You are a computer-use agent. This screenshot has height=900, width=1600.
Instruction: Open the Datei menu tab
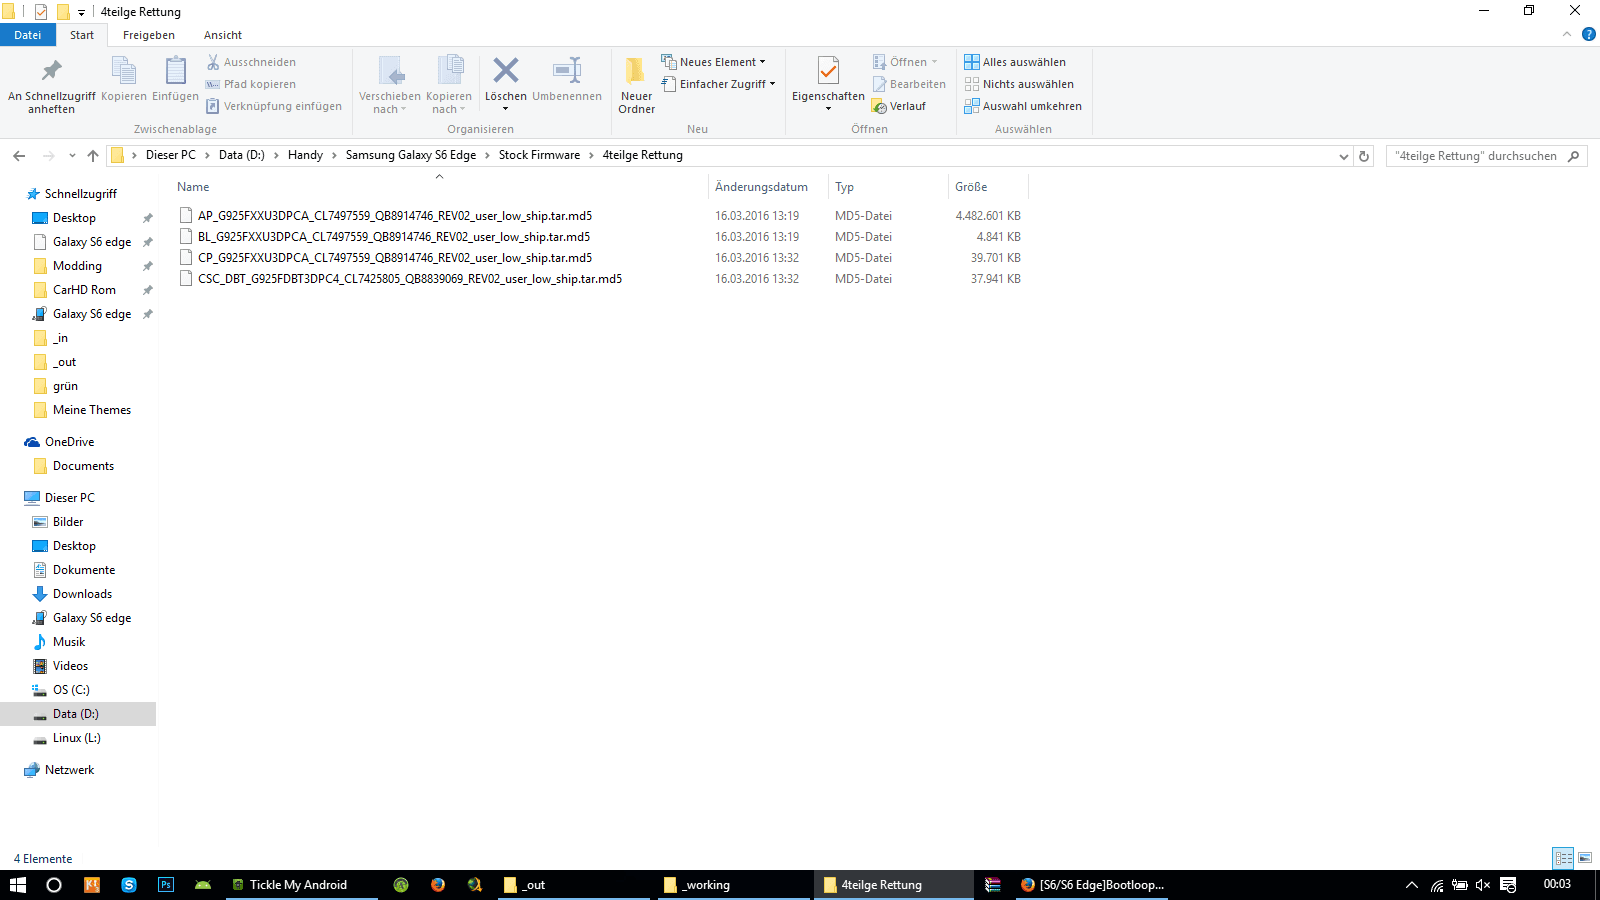pyautogui.click(x=28, y=35)
